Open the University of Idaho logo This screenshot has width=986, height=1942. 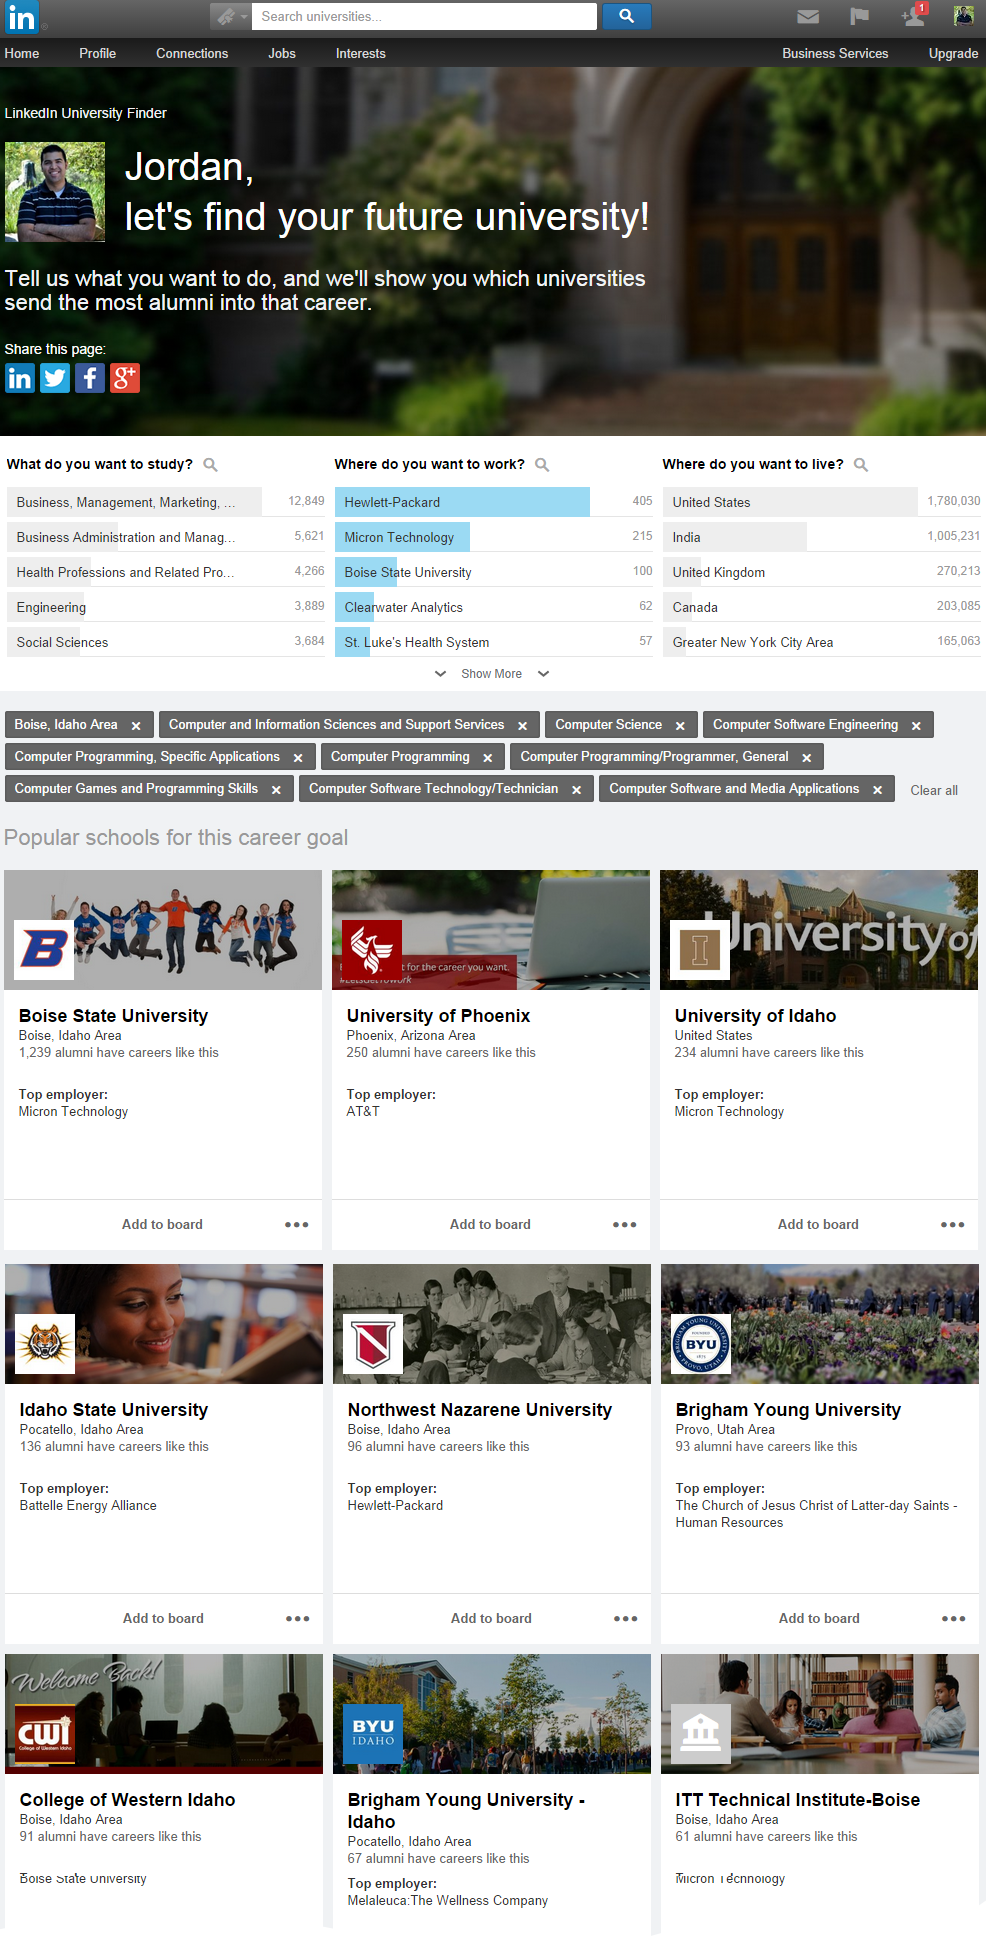[700, 949]
